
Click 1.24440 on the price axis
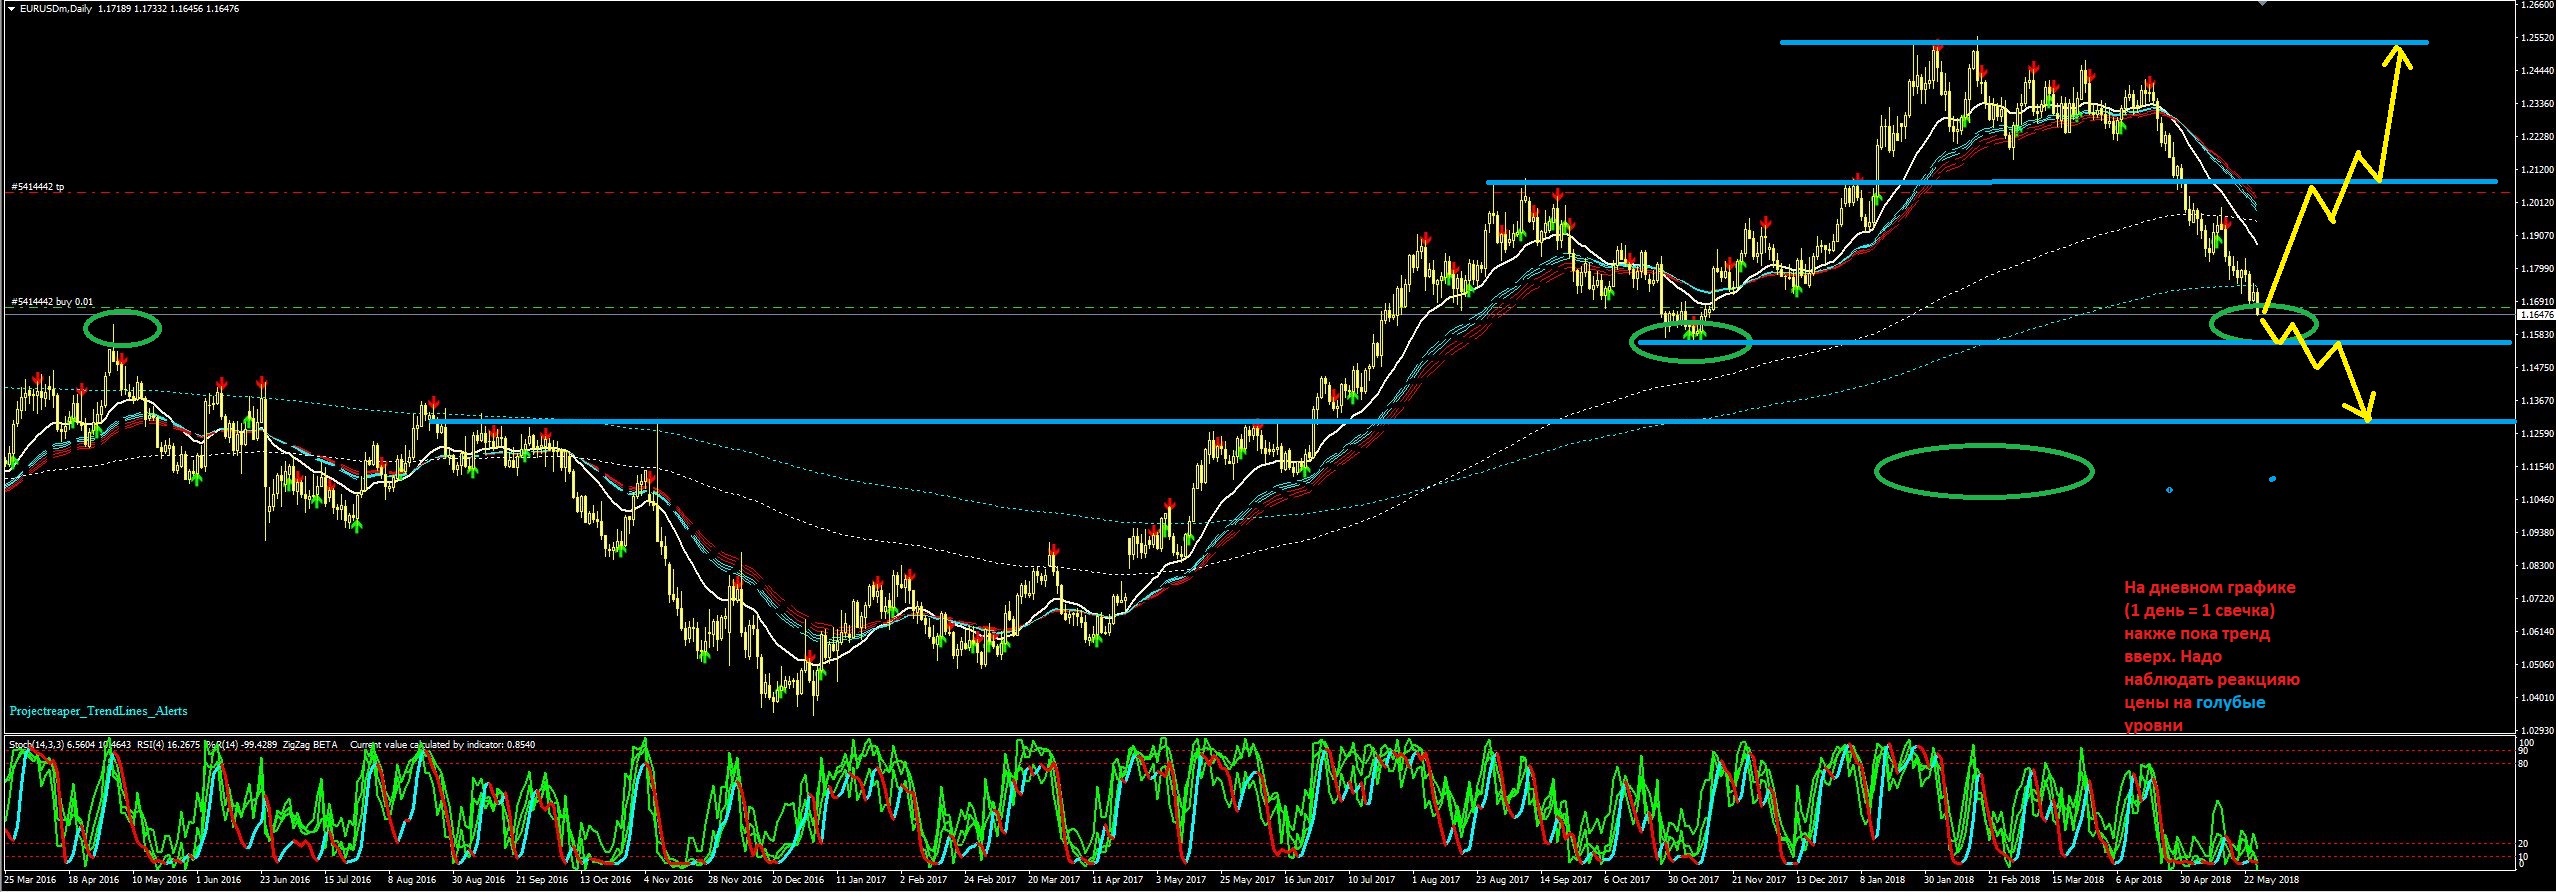(2536, 71)
